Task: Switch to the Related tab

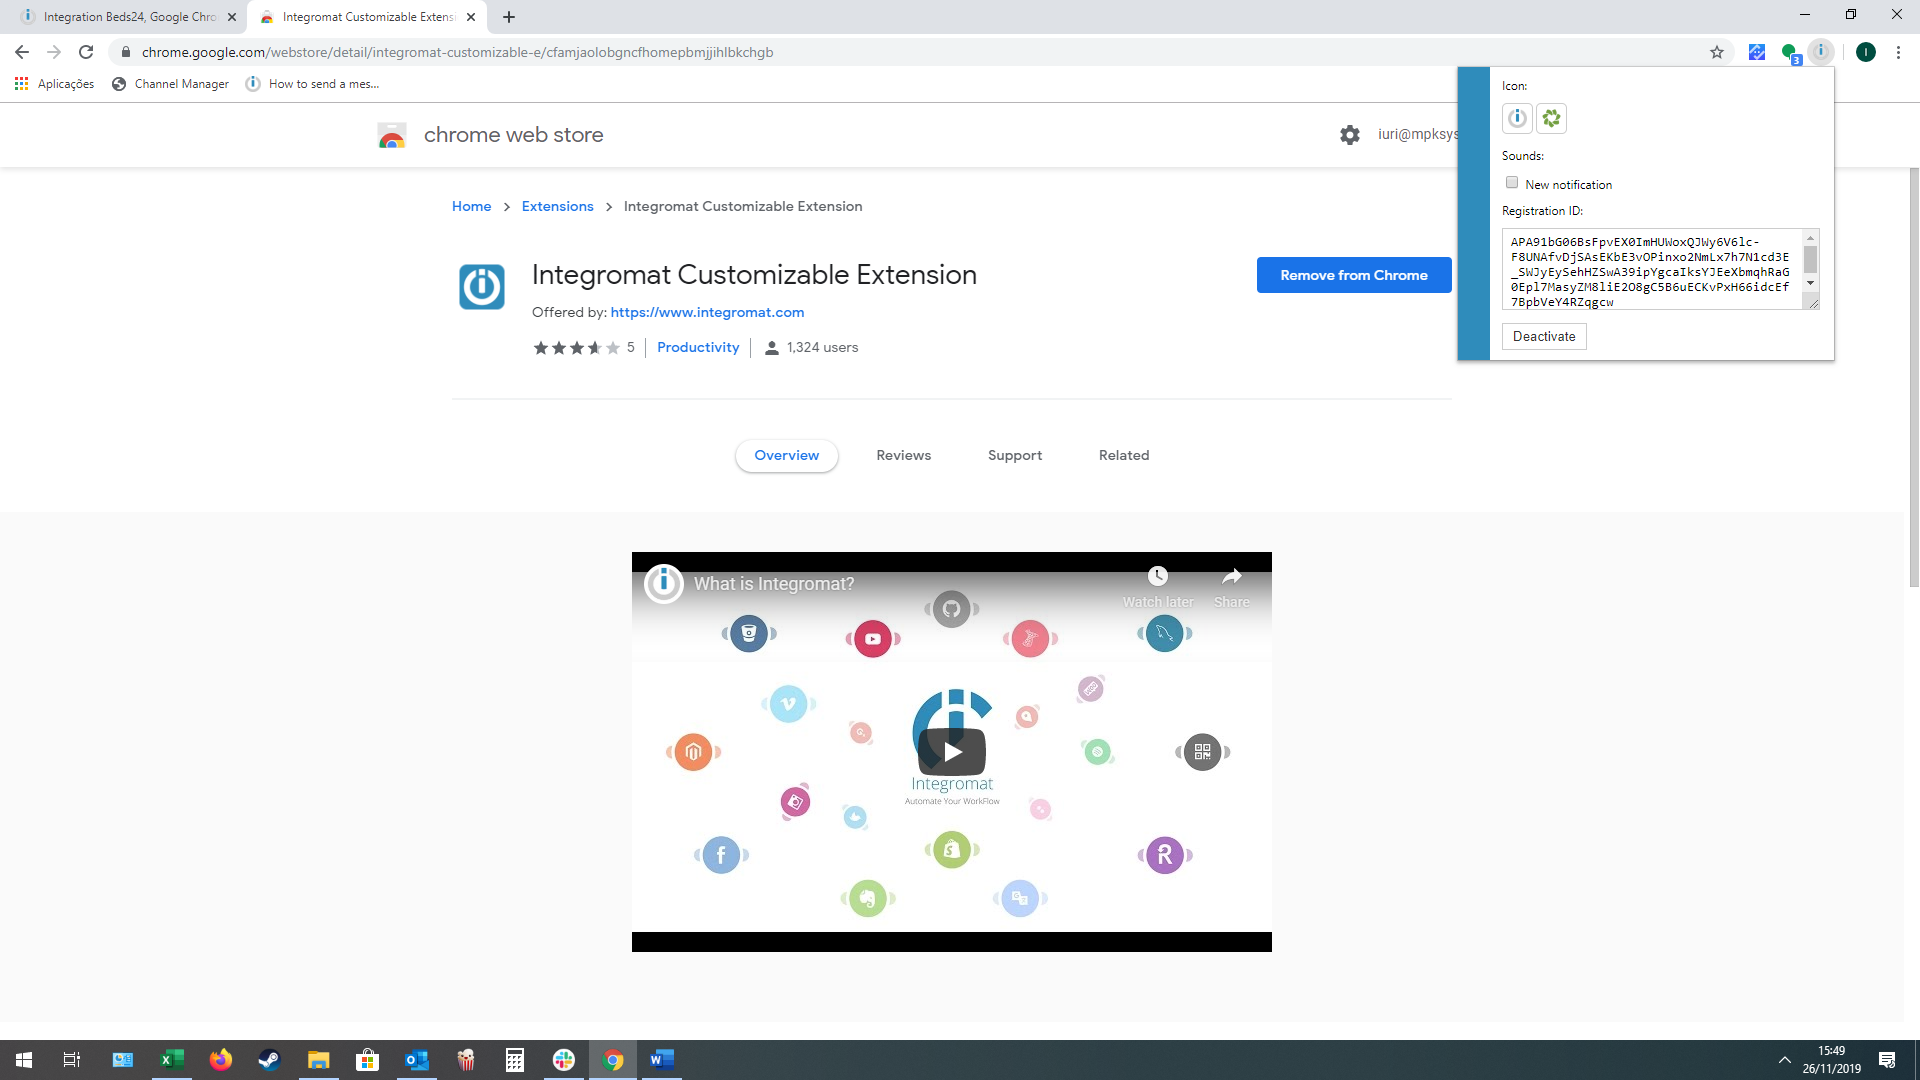Action: pyautogui.click(x=1123, y=455)
